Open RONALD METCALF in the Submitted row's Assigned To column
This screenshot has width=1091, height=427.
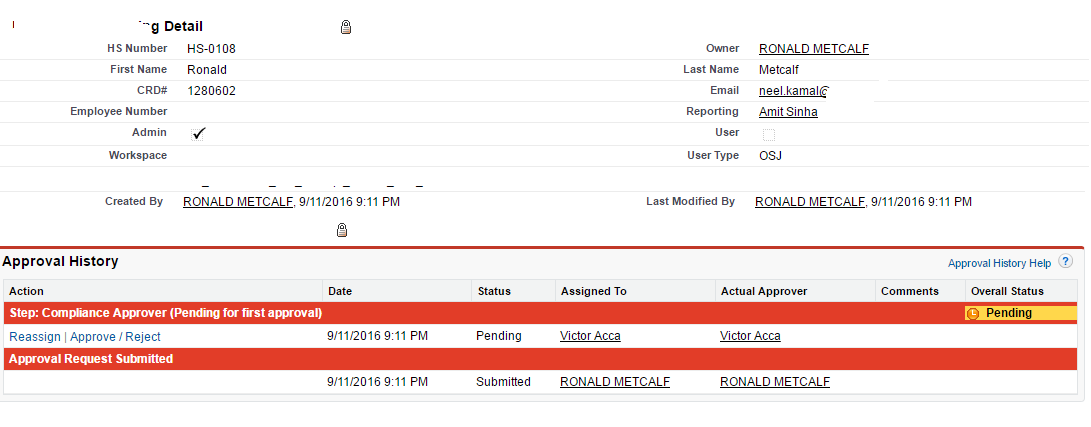point(615,382)
